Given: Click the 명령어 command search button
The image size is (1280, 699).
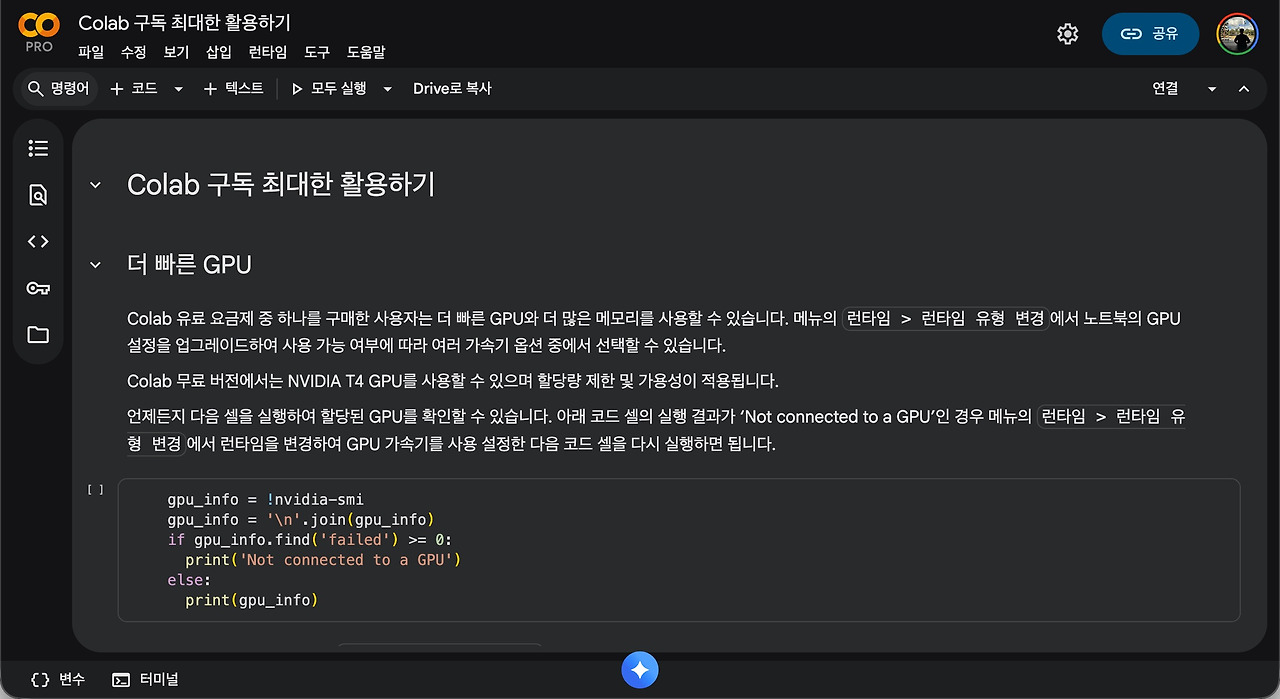Looking at the screenshot, I should [x=59, y=89].
